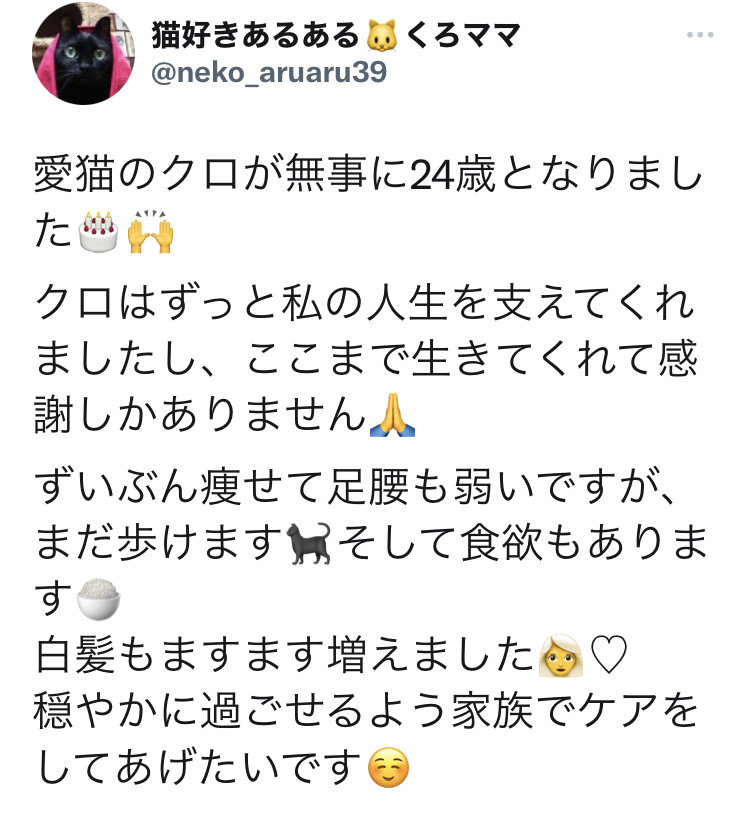Open the black cat profile avatar
This screenshot has width=750, height=819.
84,53
